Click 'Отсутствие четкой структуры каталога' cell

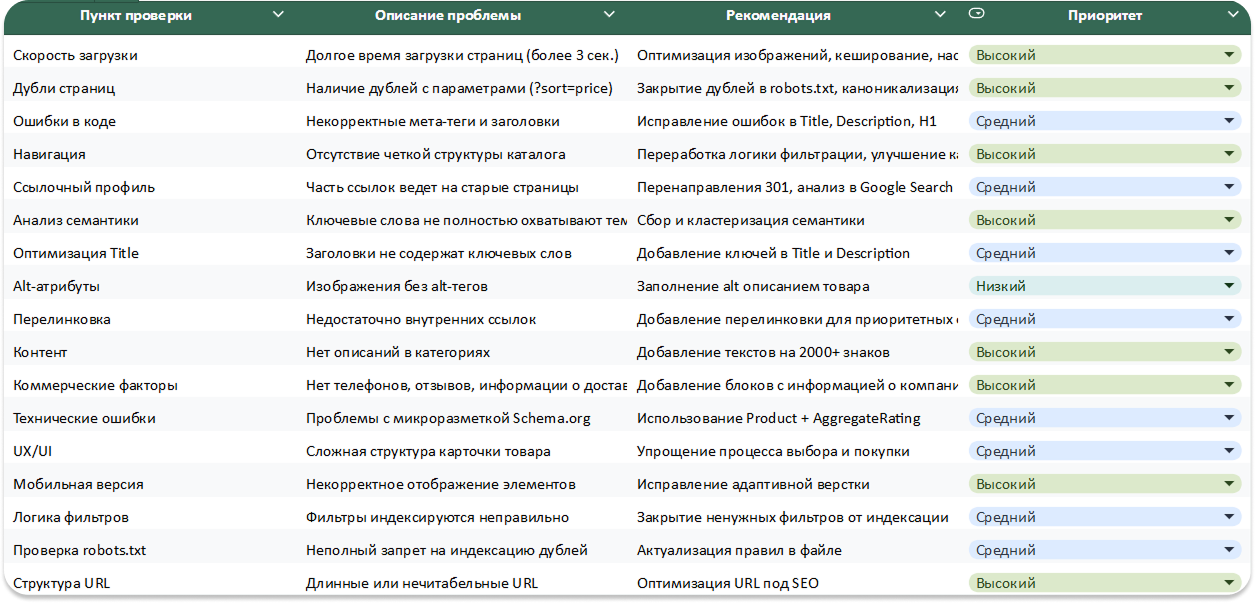coord(435,154)
